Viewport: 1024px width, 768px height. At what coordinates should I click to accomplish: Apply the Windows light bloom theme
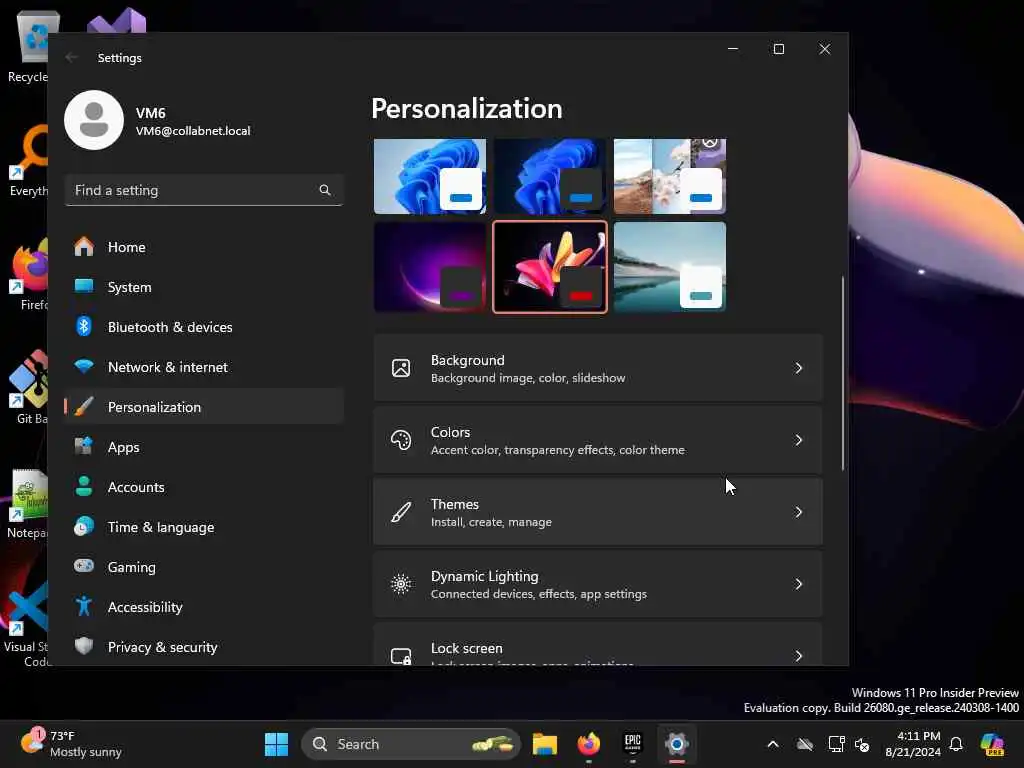tap(430, 176)
